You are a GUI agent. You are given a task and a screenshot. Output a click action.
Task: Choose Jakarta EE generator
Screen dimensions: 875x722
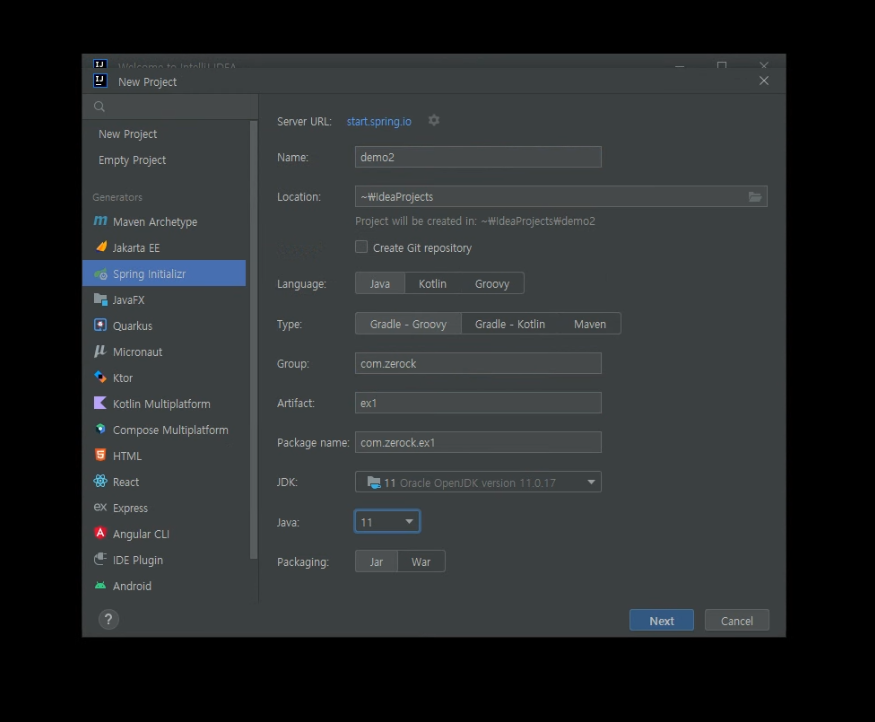164,247
